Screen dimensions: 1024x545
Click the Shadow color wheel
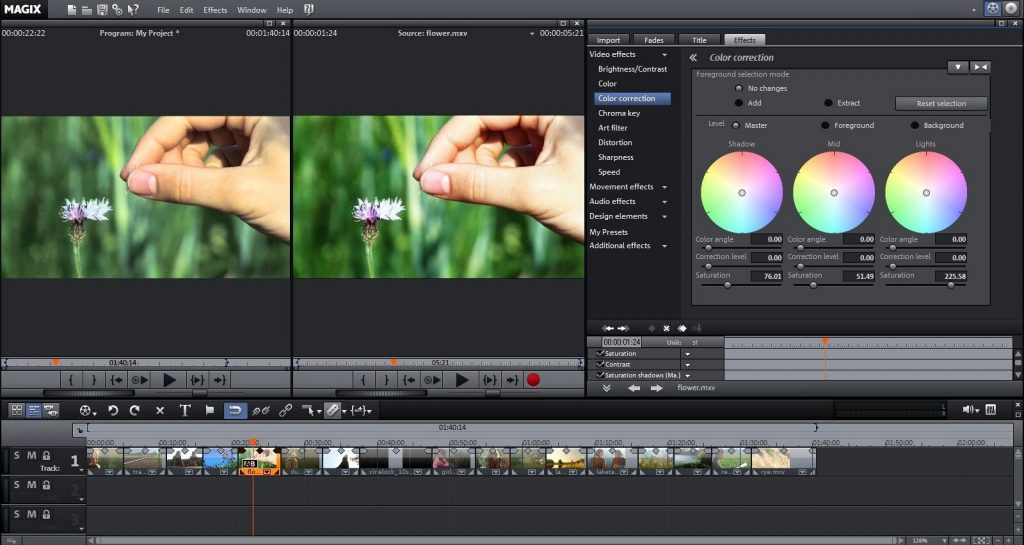click(742, 192)
